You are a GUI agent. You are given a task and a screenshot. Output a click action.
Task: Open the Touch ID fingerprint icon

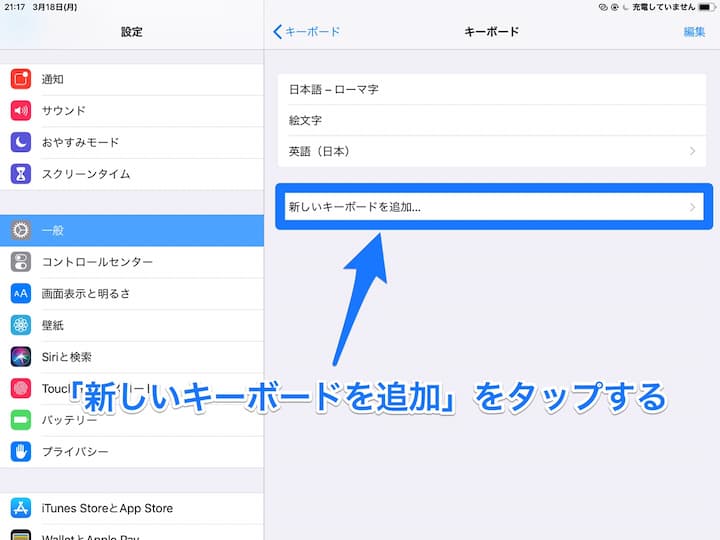(x=21, y=388)
